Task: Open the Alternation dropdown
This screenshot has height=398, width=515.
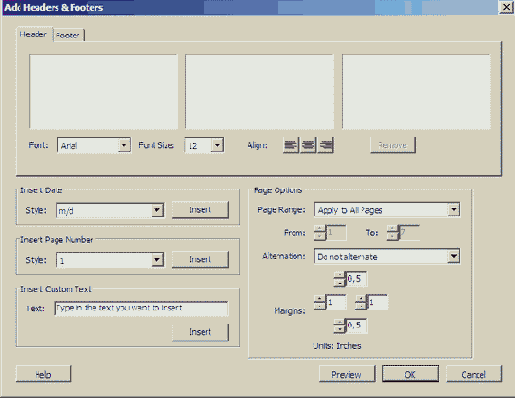Action: [387, 256]
